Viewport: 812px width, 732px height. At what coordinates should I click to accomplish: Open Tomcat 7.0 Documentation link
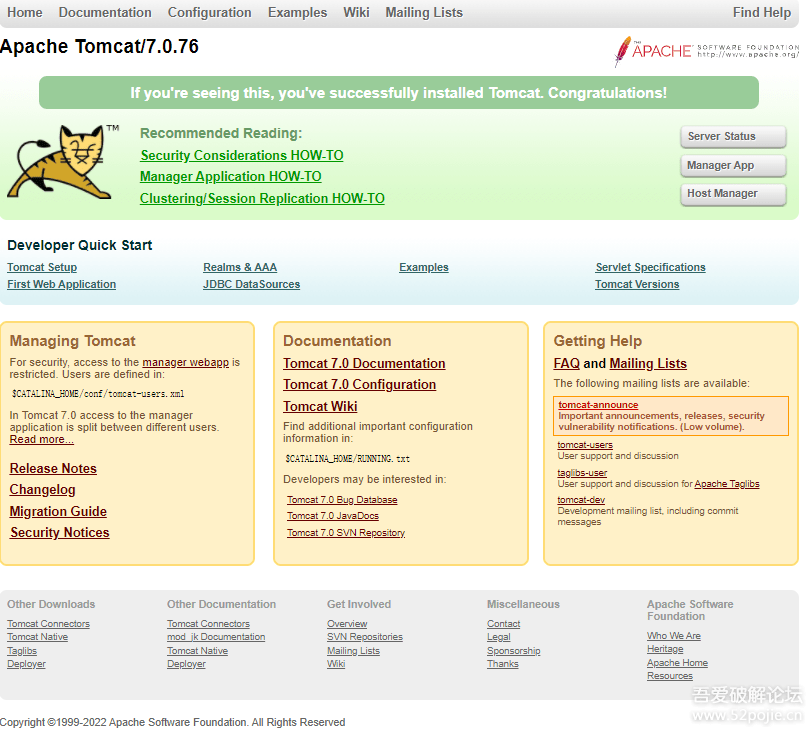click(364, 363)
